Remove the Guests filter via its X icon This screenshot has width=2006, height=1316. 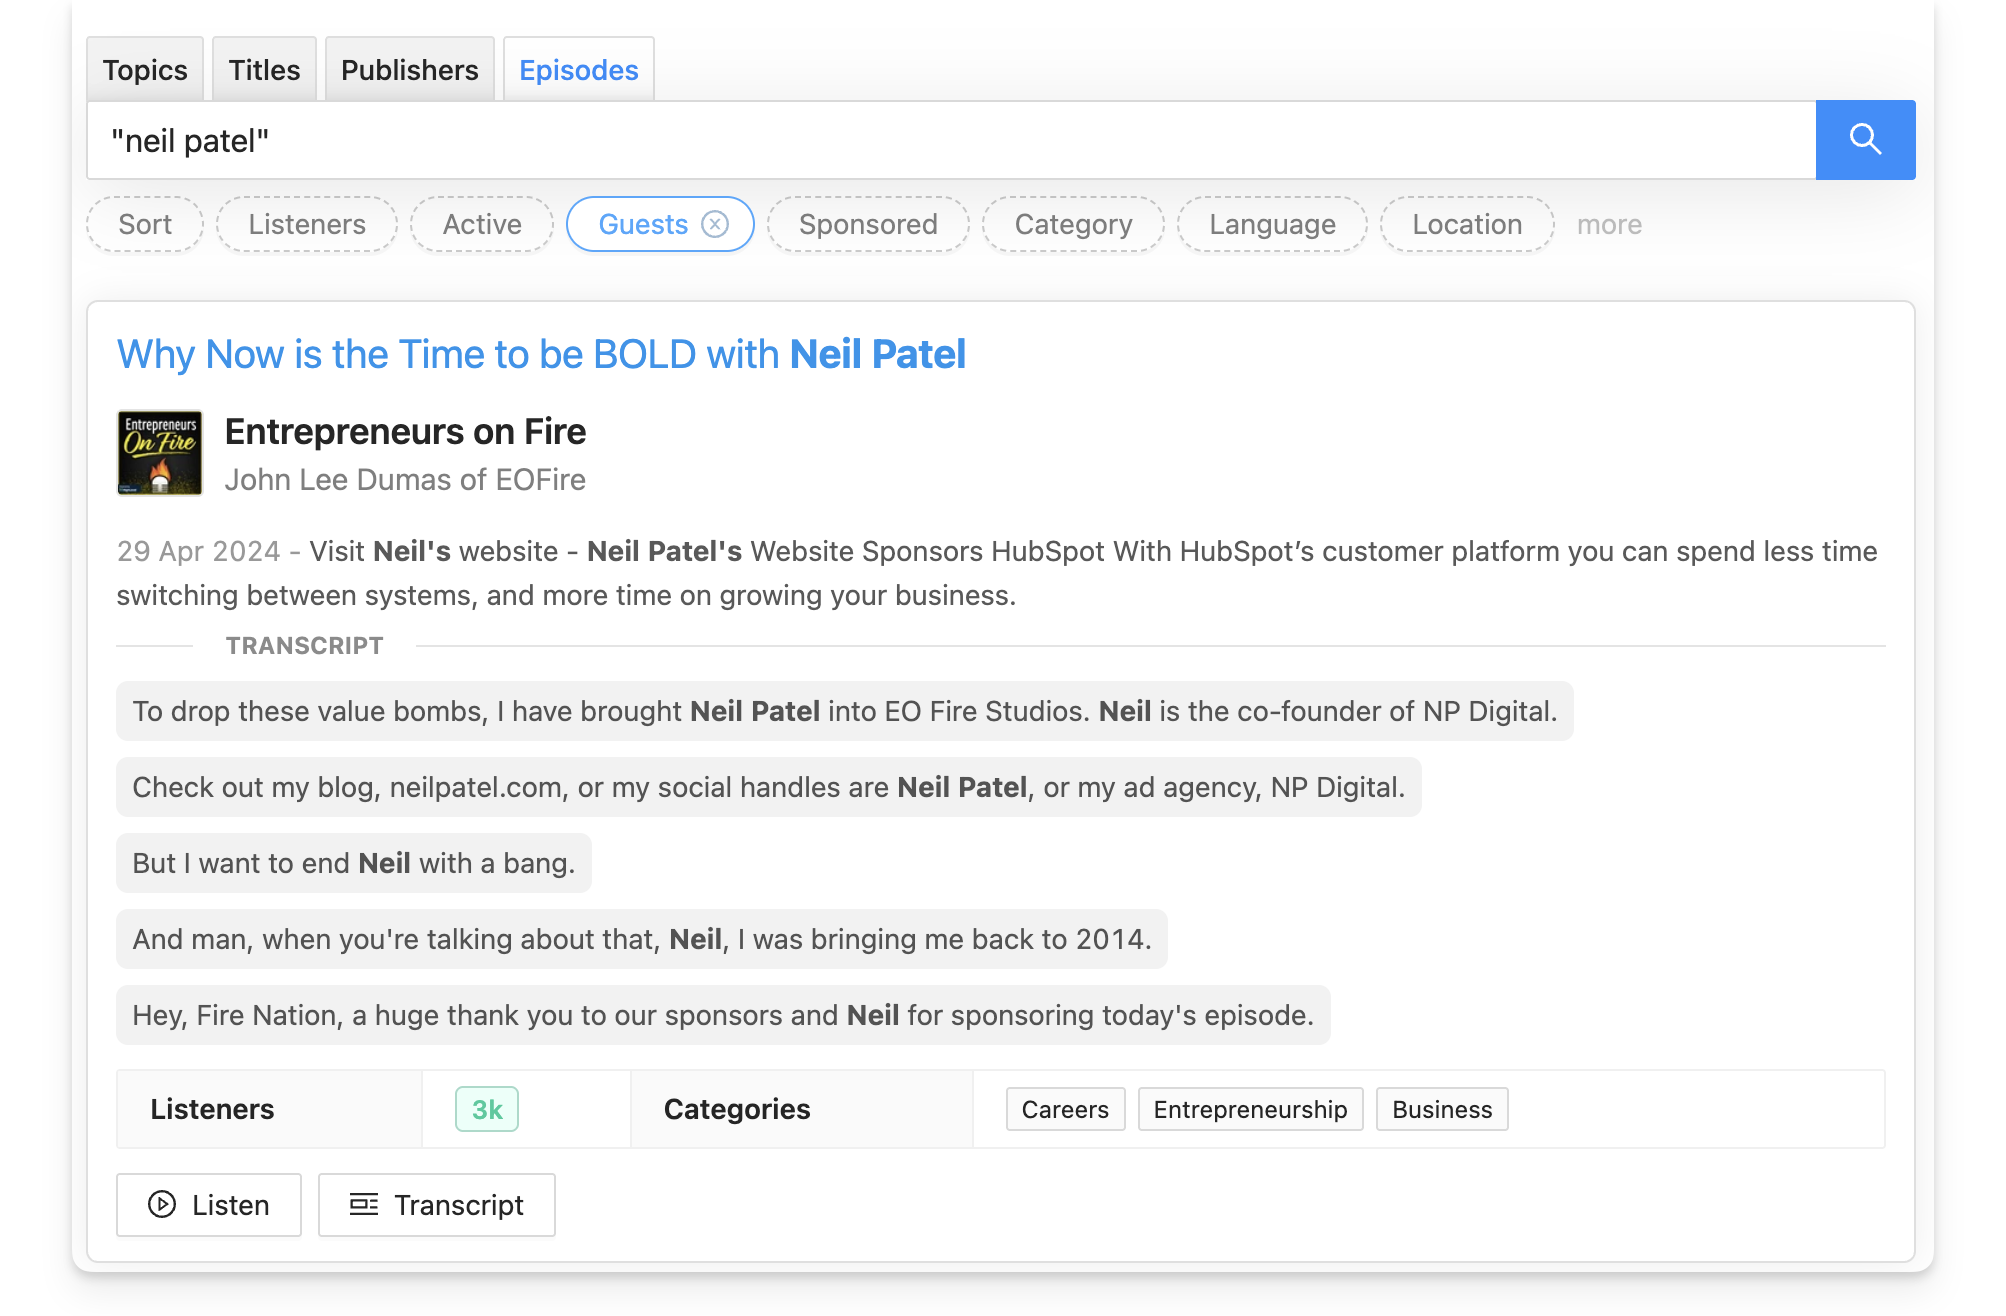[x=714, y=224]
